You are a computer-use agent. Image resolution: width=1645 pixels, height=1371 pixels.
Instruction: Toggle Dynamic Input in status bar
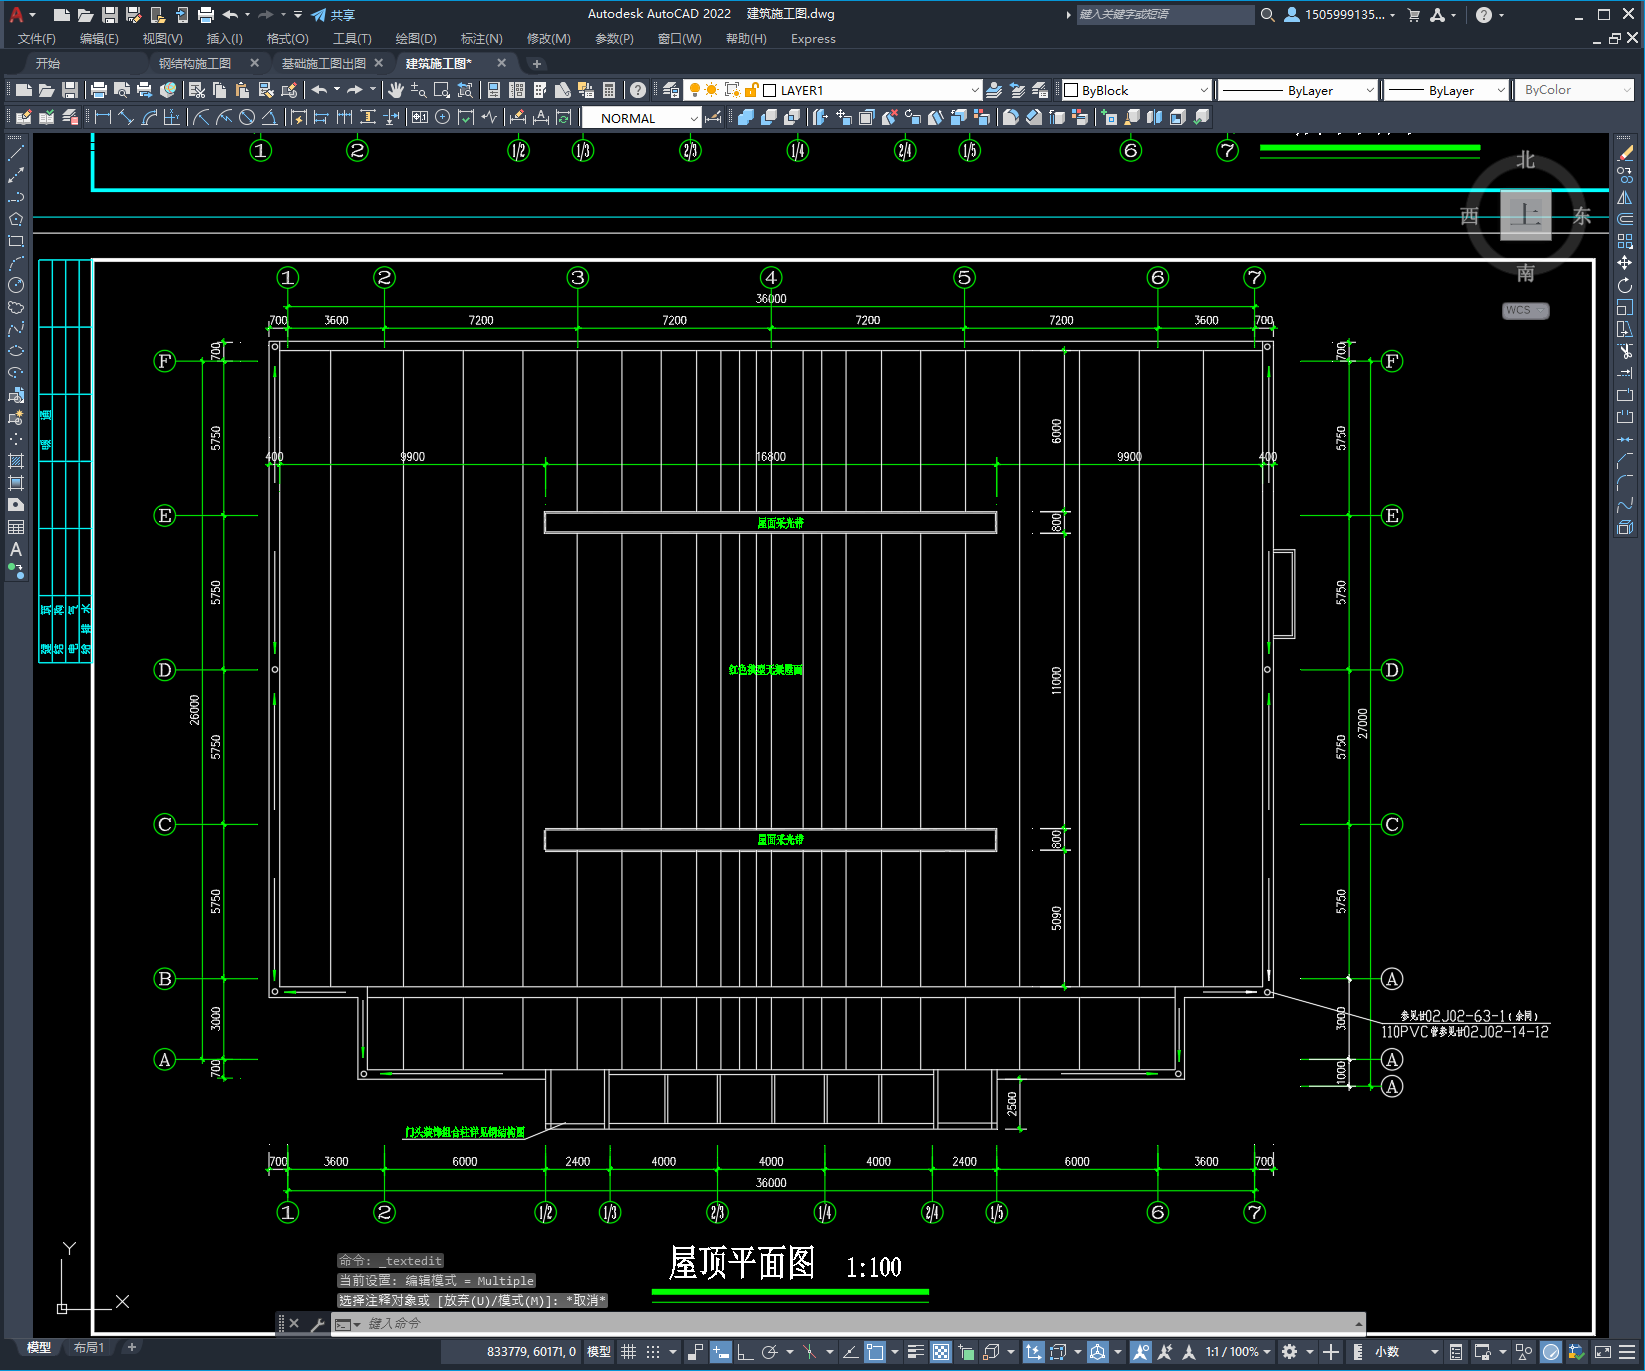pyautogui.click(x=721, y=1352)
